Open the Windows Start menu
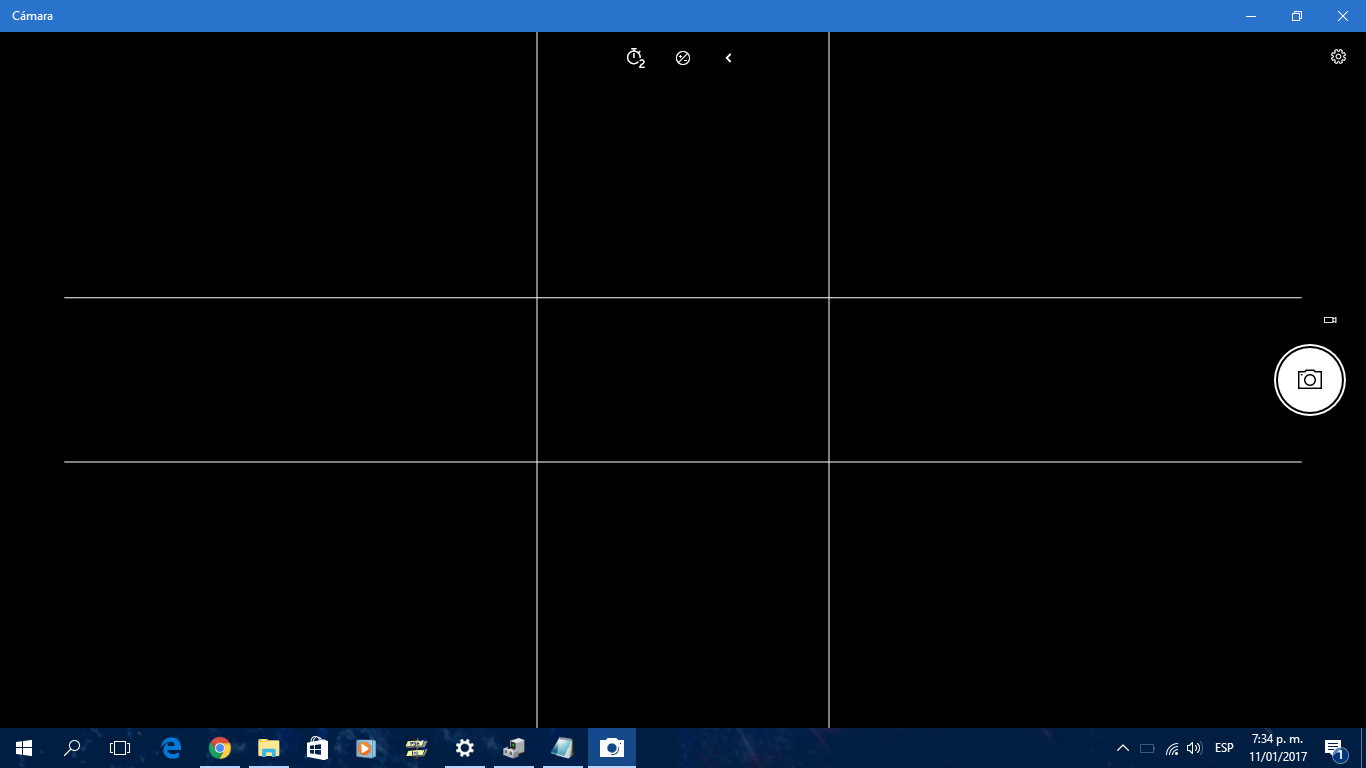The image size is (1366, 768). [x=24, y=748]
